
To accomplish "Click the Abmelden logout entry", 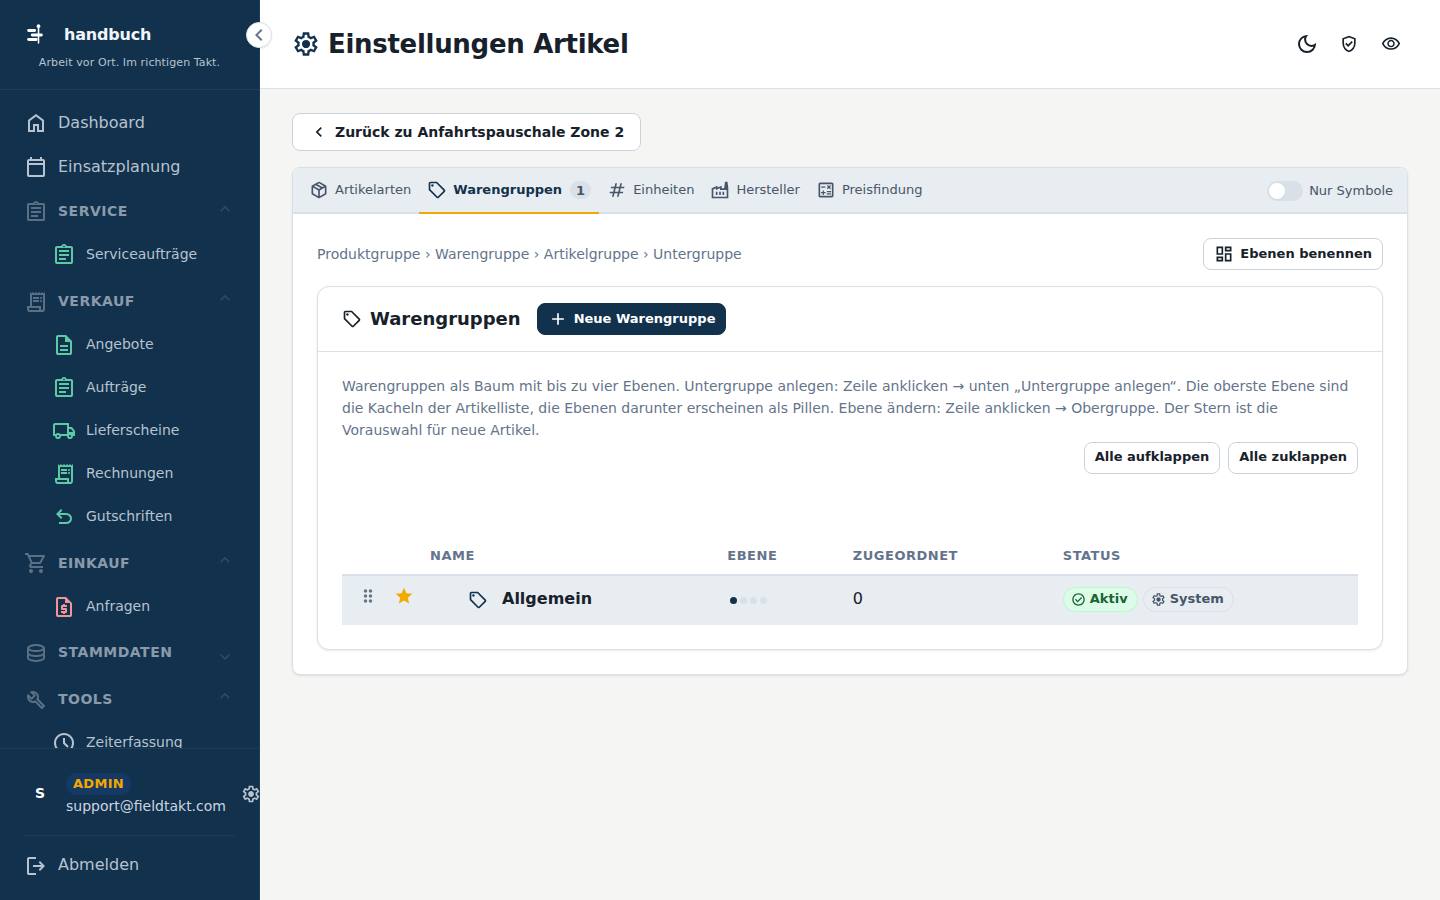I will pos(130,864).
